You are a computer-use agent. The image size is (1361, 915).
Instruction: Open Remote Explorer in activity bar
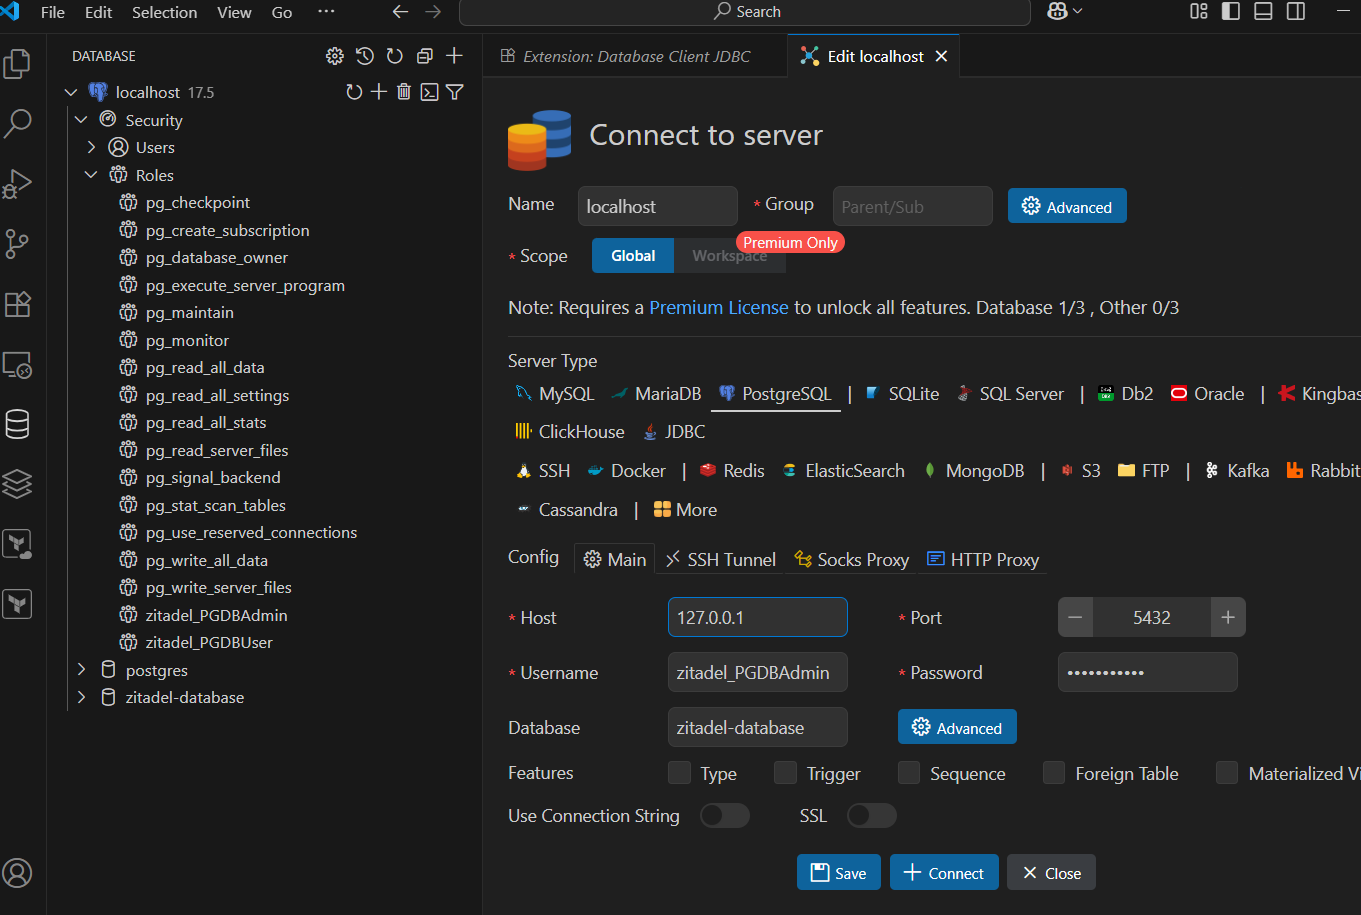tap(18, 365)
